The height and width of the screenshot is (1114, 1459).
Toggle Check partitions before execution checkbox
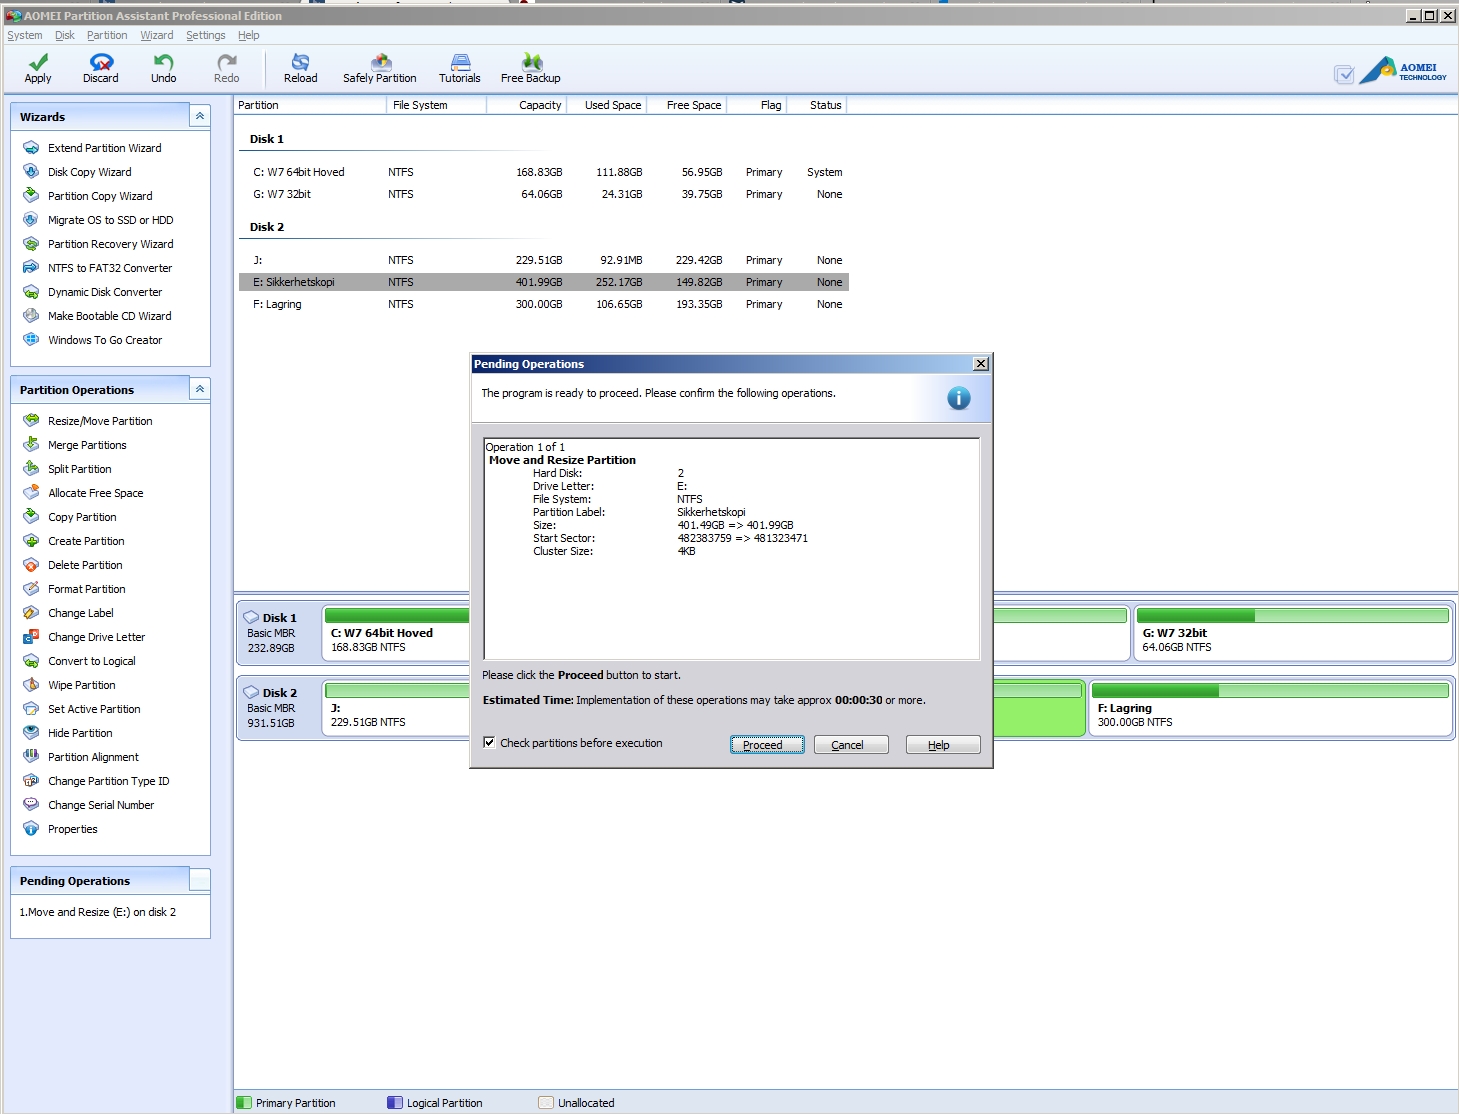pyautogui.click(x=489, y=742)
